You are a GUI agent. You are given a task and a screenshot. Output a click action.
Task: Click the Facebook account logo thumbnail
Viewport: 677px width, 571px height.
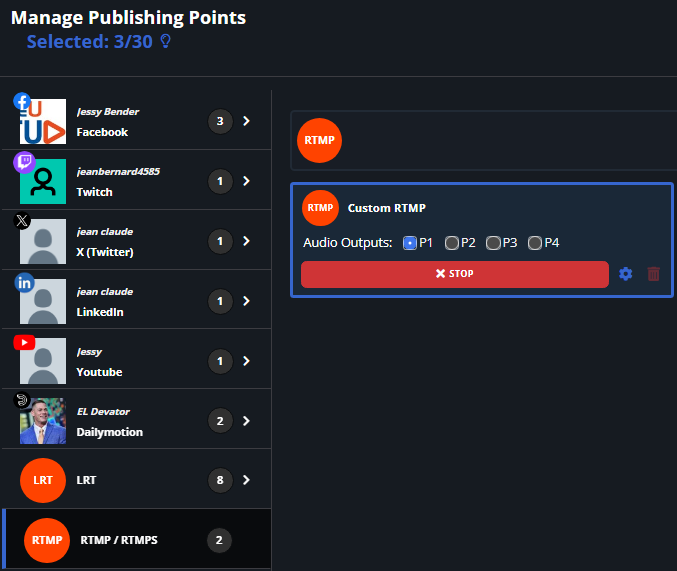[43, 121]
